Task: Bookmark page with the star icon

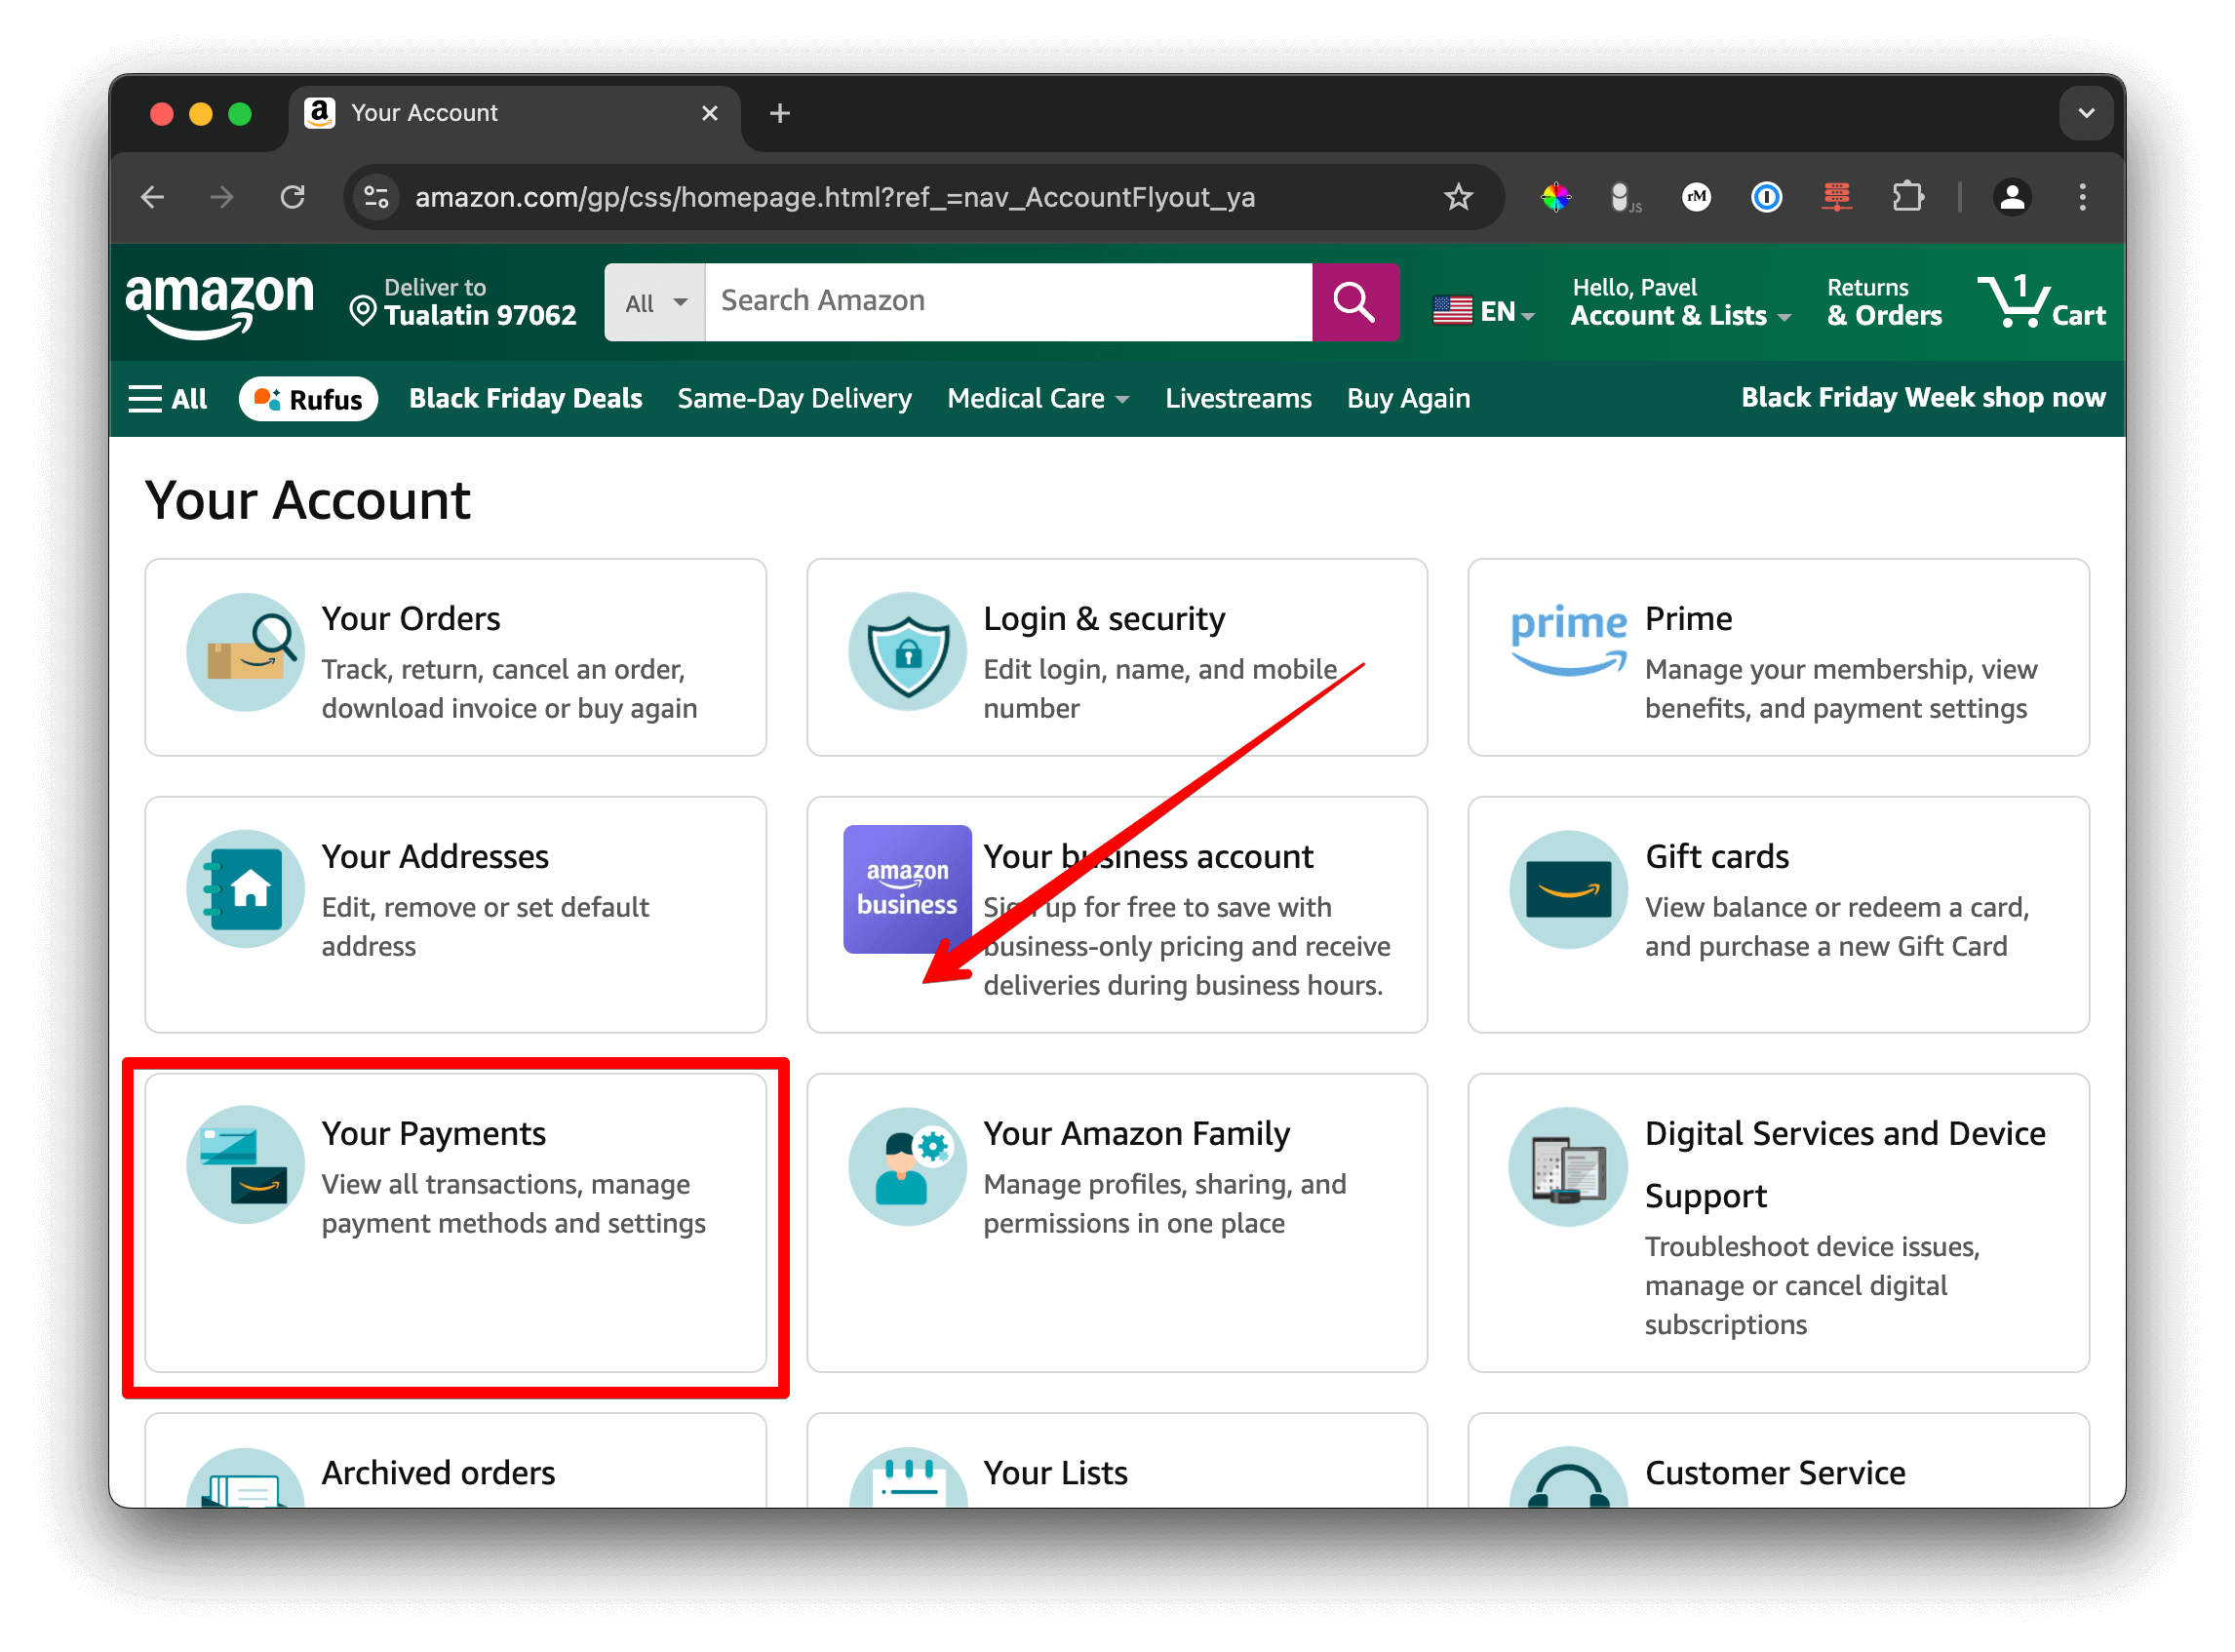Action: click(x=1458, y=197)
